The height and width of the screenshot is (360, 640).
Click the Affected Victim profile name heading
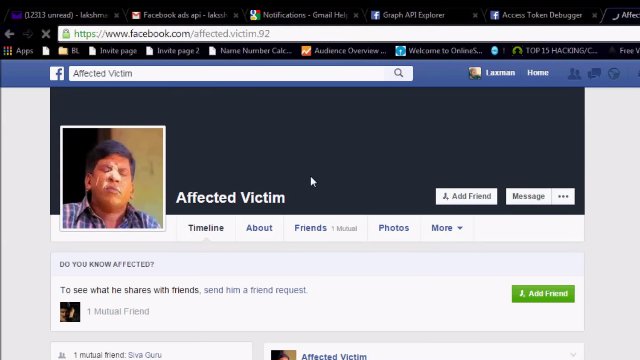pyautogui.click(x=230, y=198)
